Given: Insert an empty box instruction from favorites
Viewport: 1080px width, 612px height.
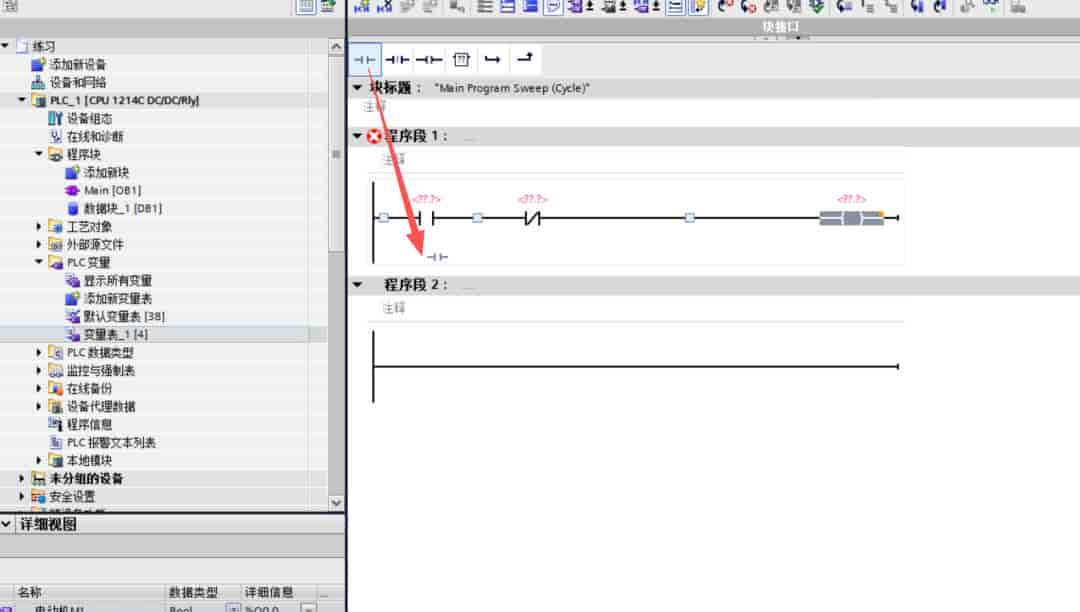Looking at the screenshot, I should (x=461, y=60).
